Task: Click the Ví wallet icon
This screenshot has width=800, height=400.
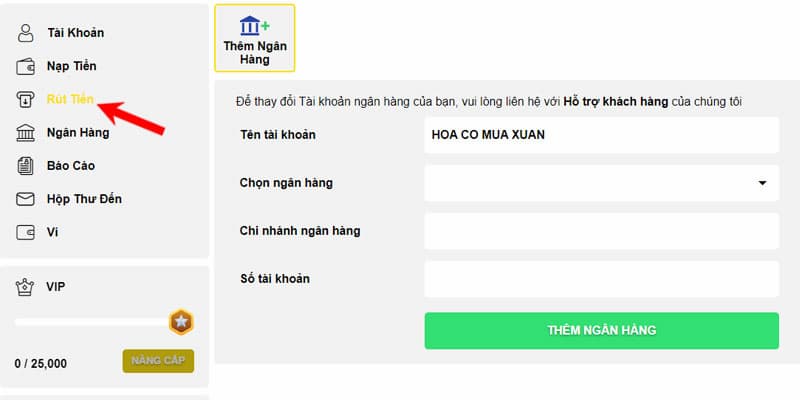Action: (x=26, y=232)
